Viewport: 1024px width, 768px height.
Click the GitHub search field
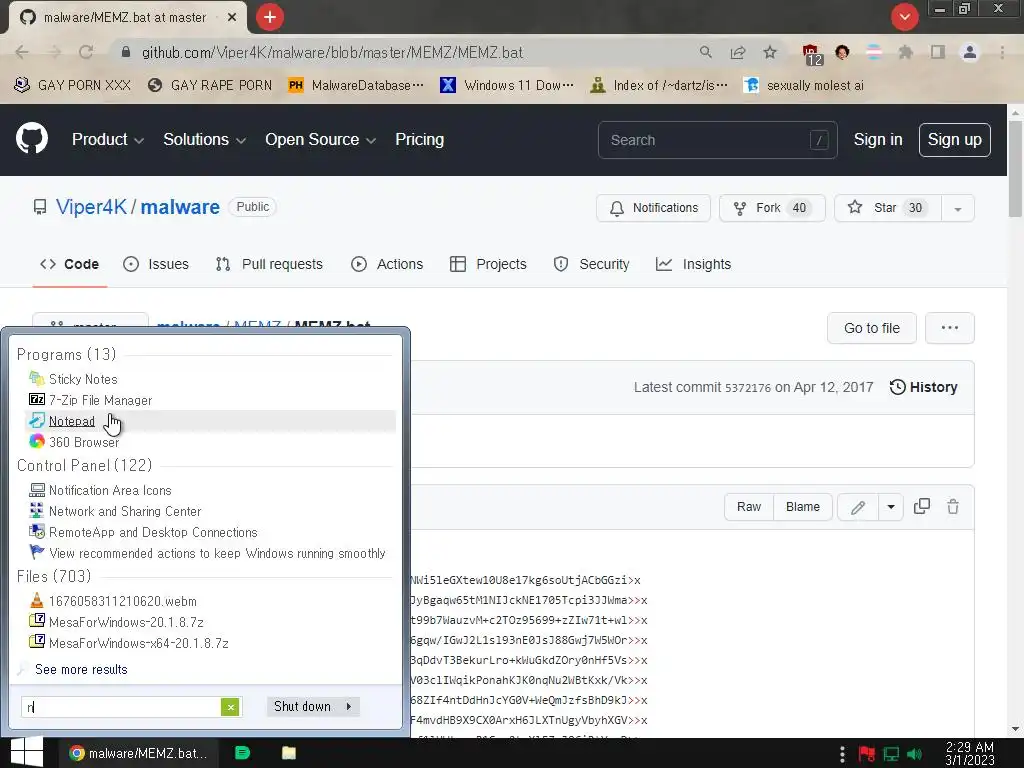click(717, 140)
